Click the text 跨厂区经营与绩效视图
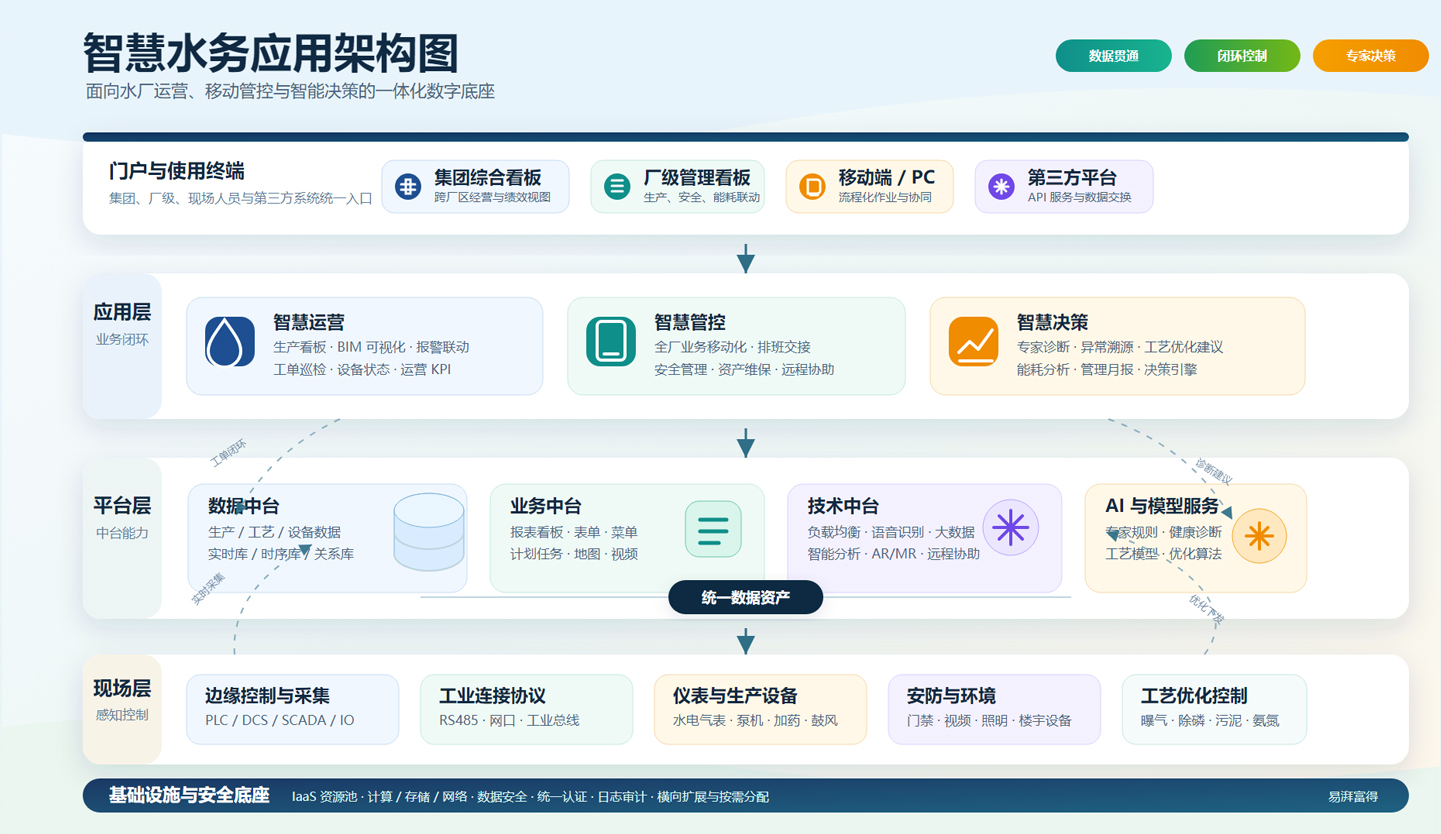1441x834 pixels. tap(492, 197)
